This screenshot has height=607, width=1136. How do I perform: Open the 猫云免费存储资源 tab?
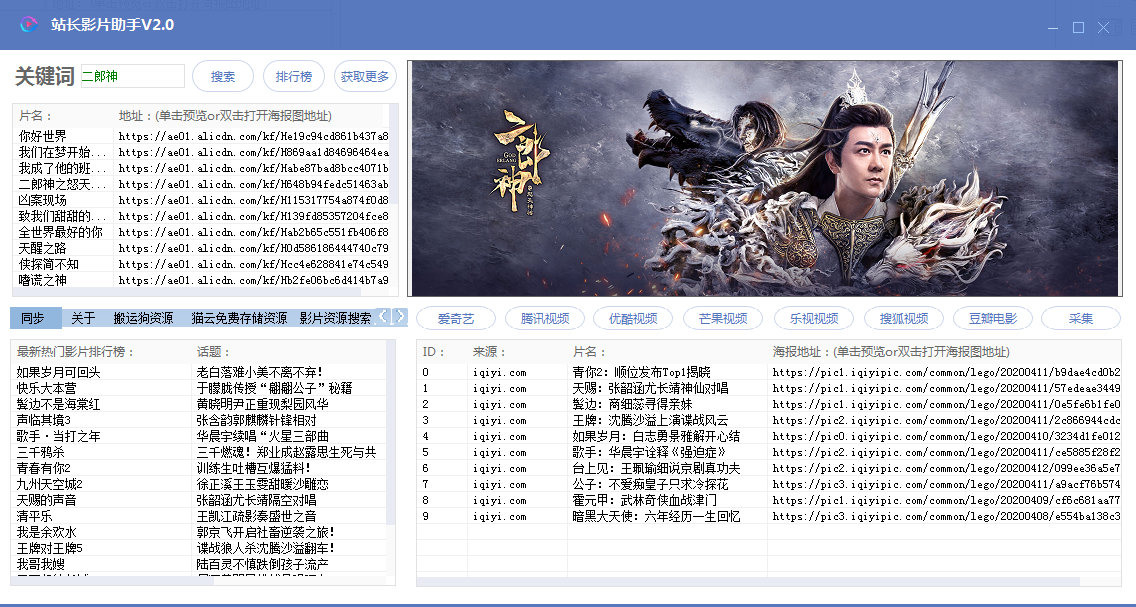pos(239,318)
